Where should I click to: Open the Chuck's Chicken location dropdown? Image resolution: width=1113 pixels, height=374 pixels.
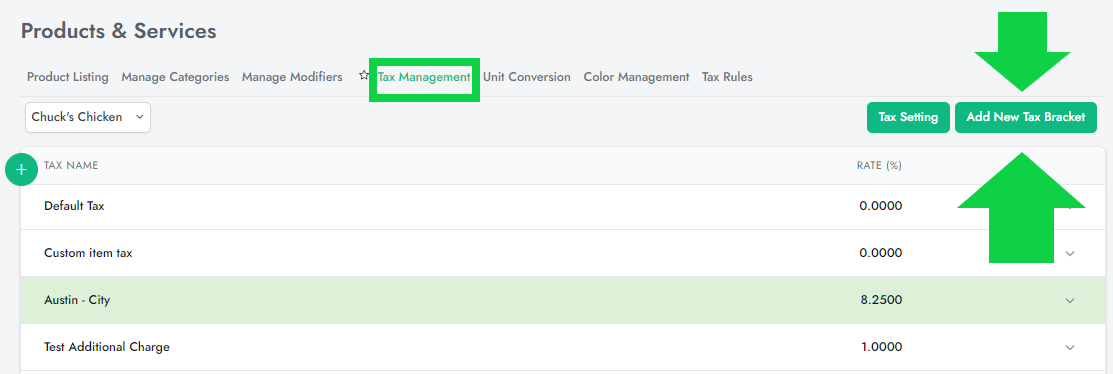[x=88, y=117]
